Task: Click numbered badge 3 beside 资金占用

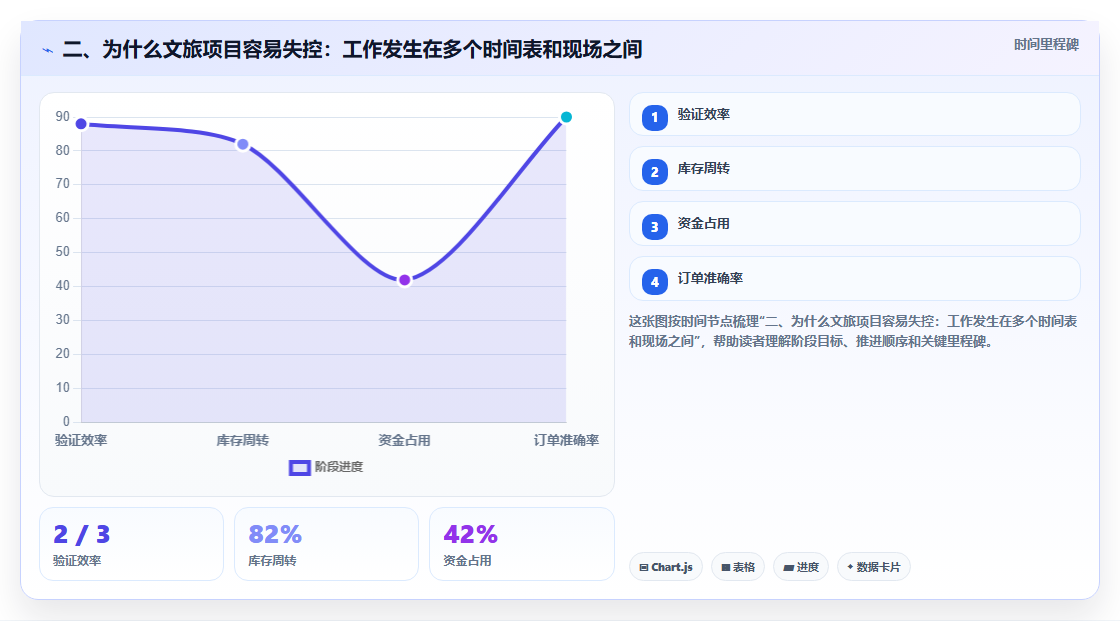Action: (x=654, y=227)
